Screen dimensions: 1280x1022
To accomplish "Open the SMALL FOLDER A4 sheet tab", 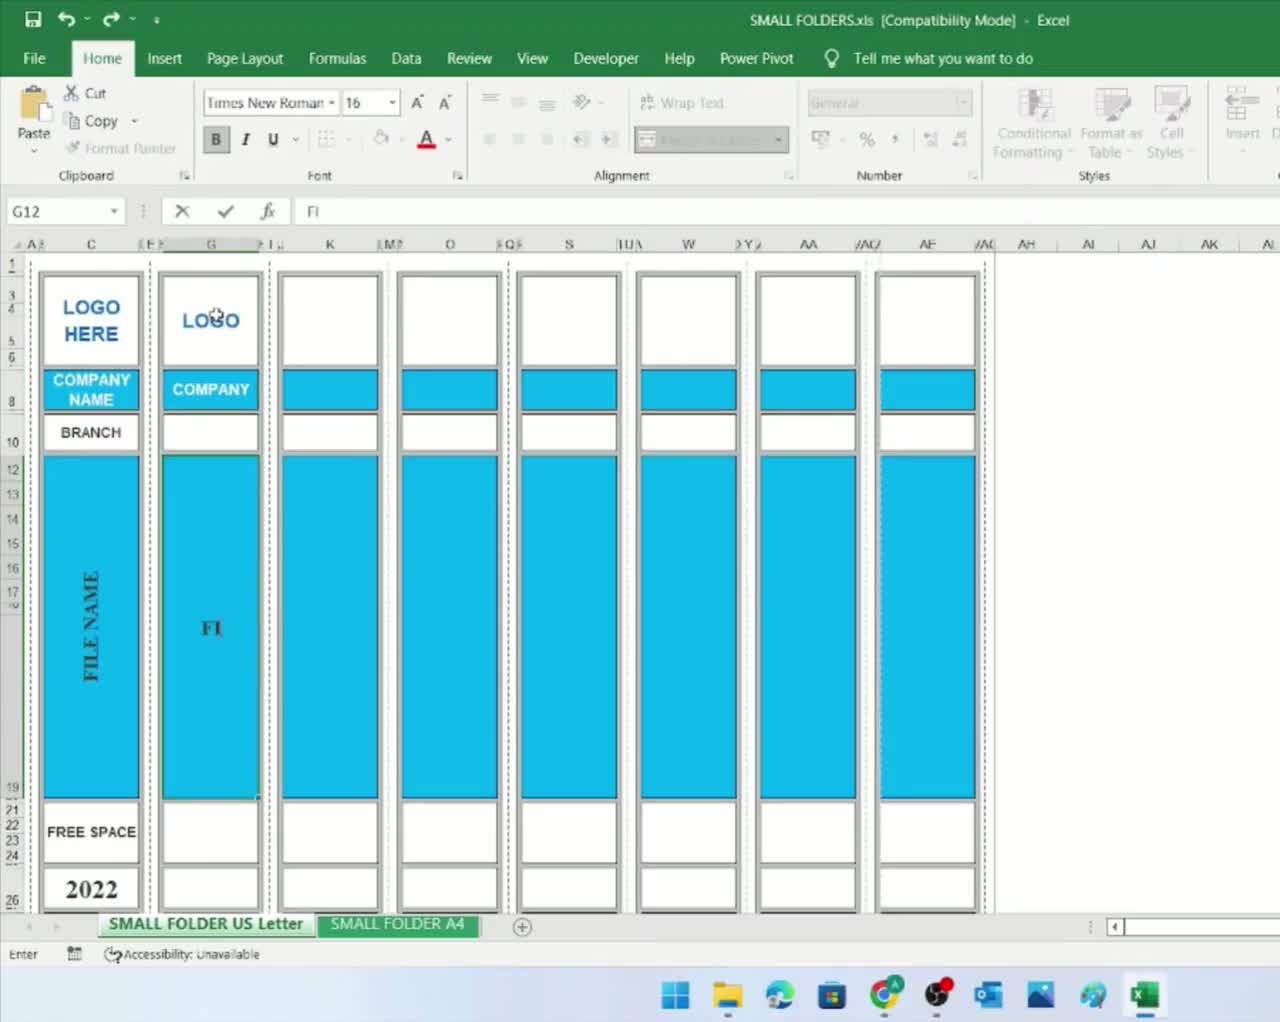I will tap(397, 924).
